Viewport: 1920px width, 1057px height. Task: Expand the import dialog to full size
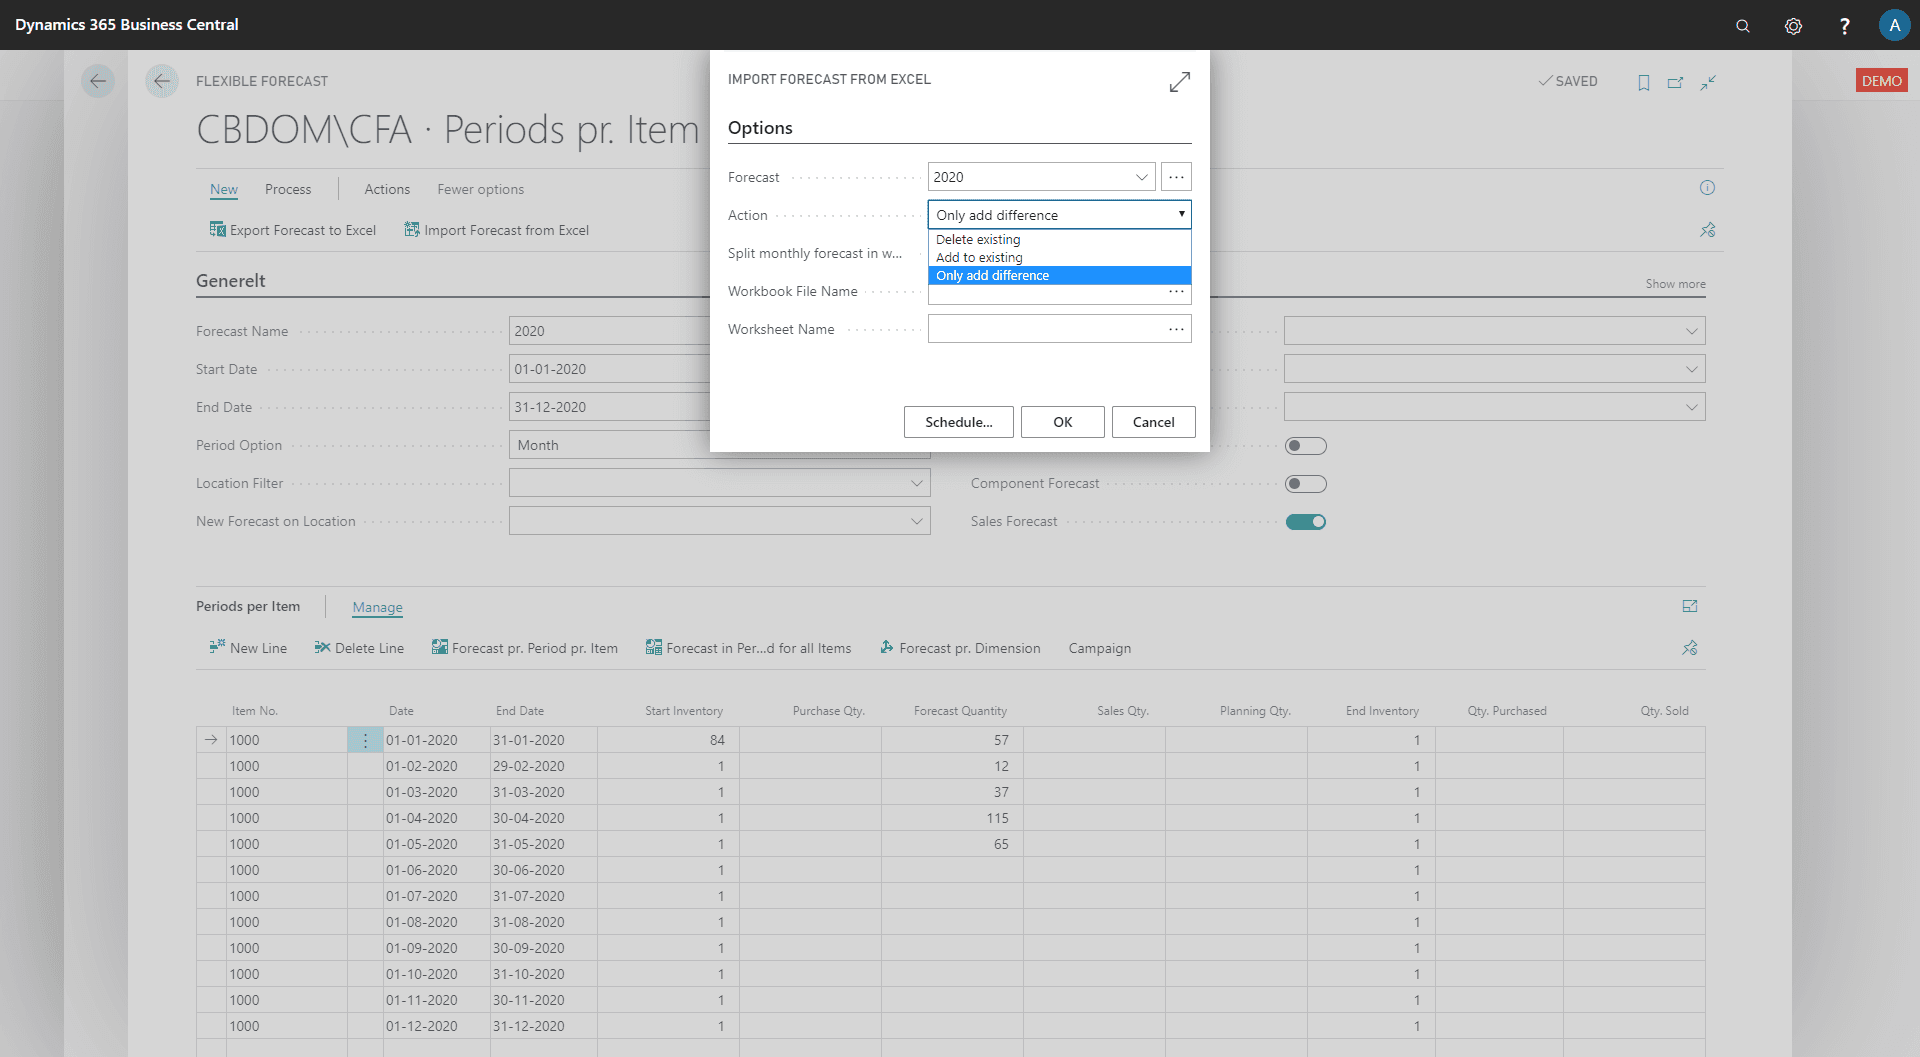pos(1179,82)
